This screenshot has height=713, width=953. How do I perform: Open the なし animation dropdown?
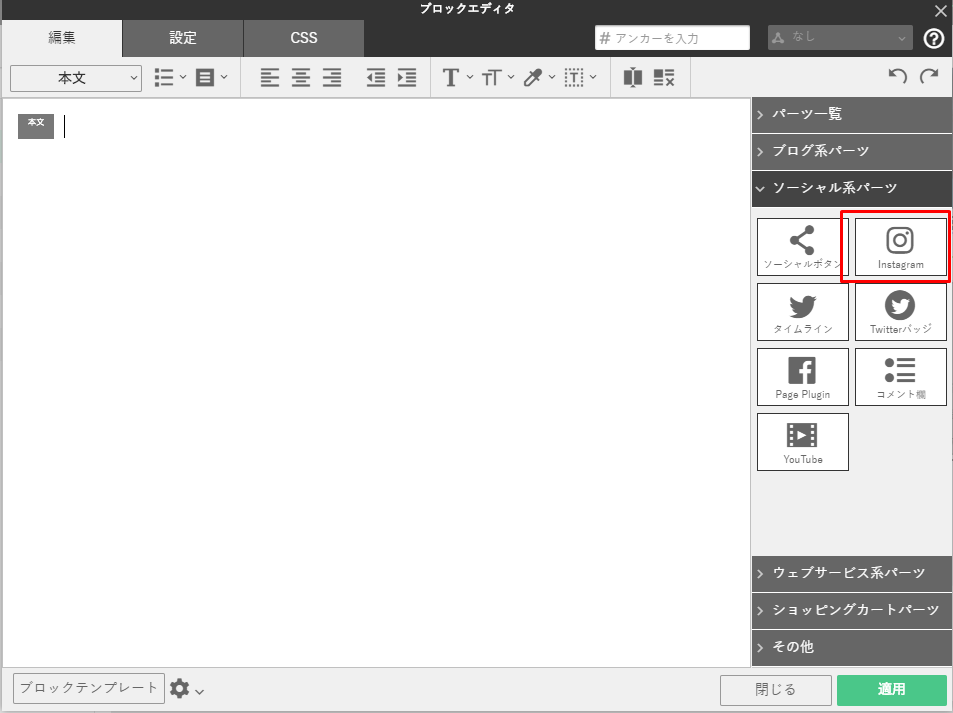(840, 38)
